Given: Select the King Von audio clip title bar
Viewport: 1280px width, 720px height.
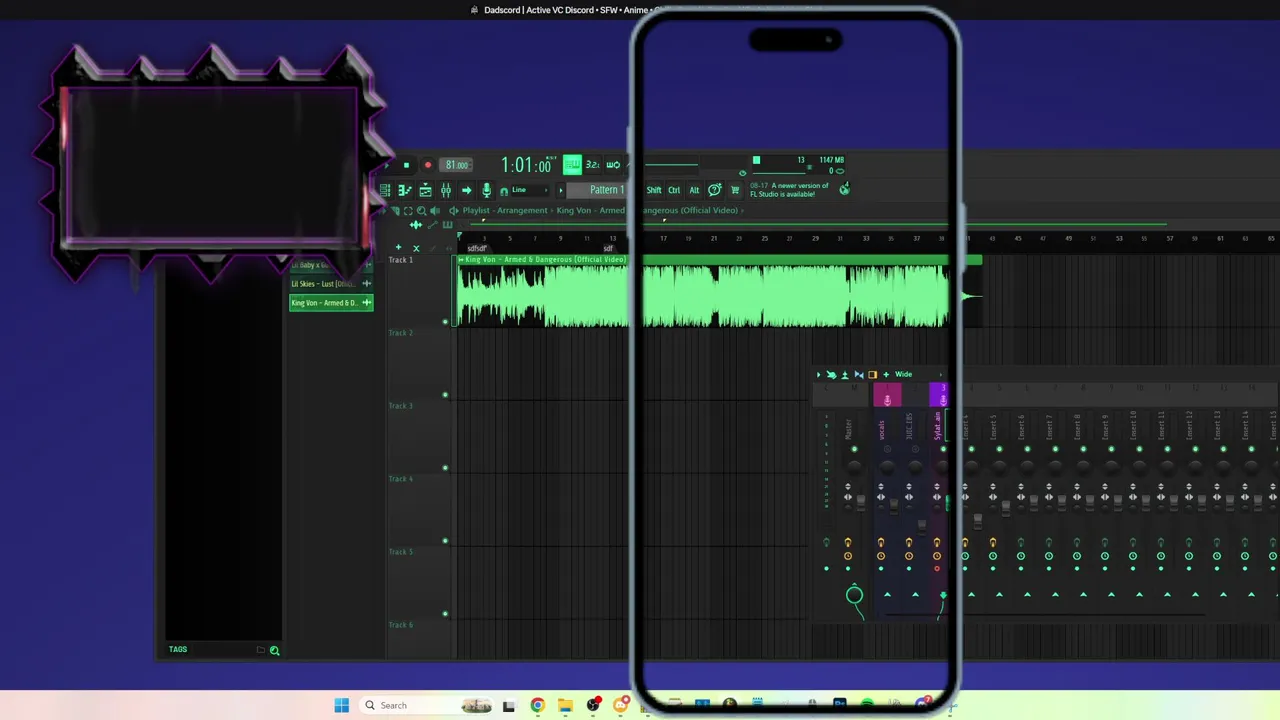Looking at the screenshot, I should coord(719,260).
